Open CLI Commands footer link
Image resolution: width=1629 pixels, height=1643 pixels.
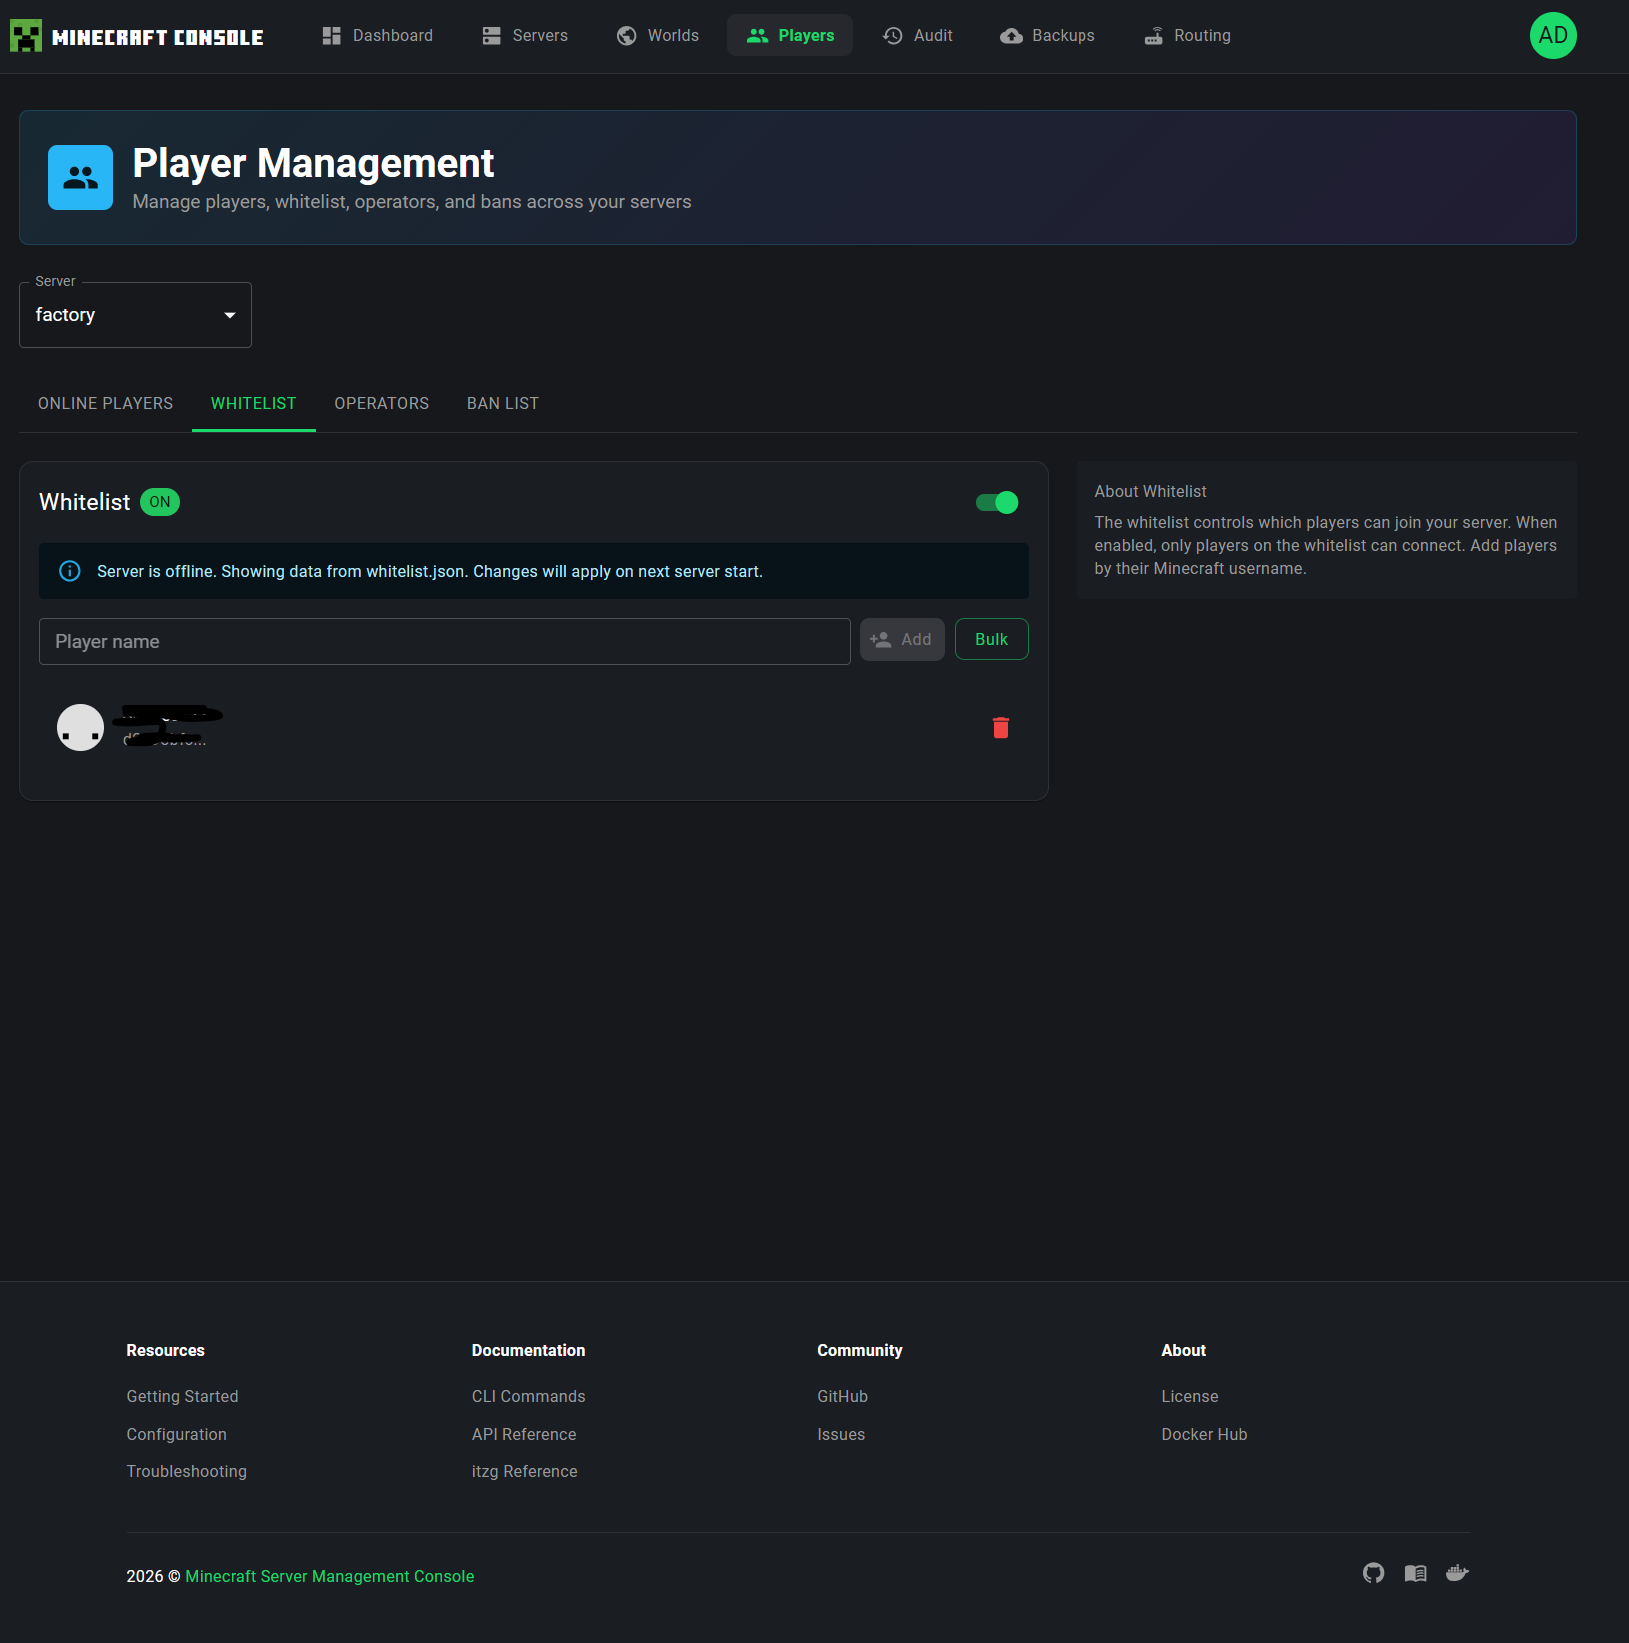(x=528, y=1396)
